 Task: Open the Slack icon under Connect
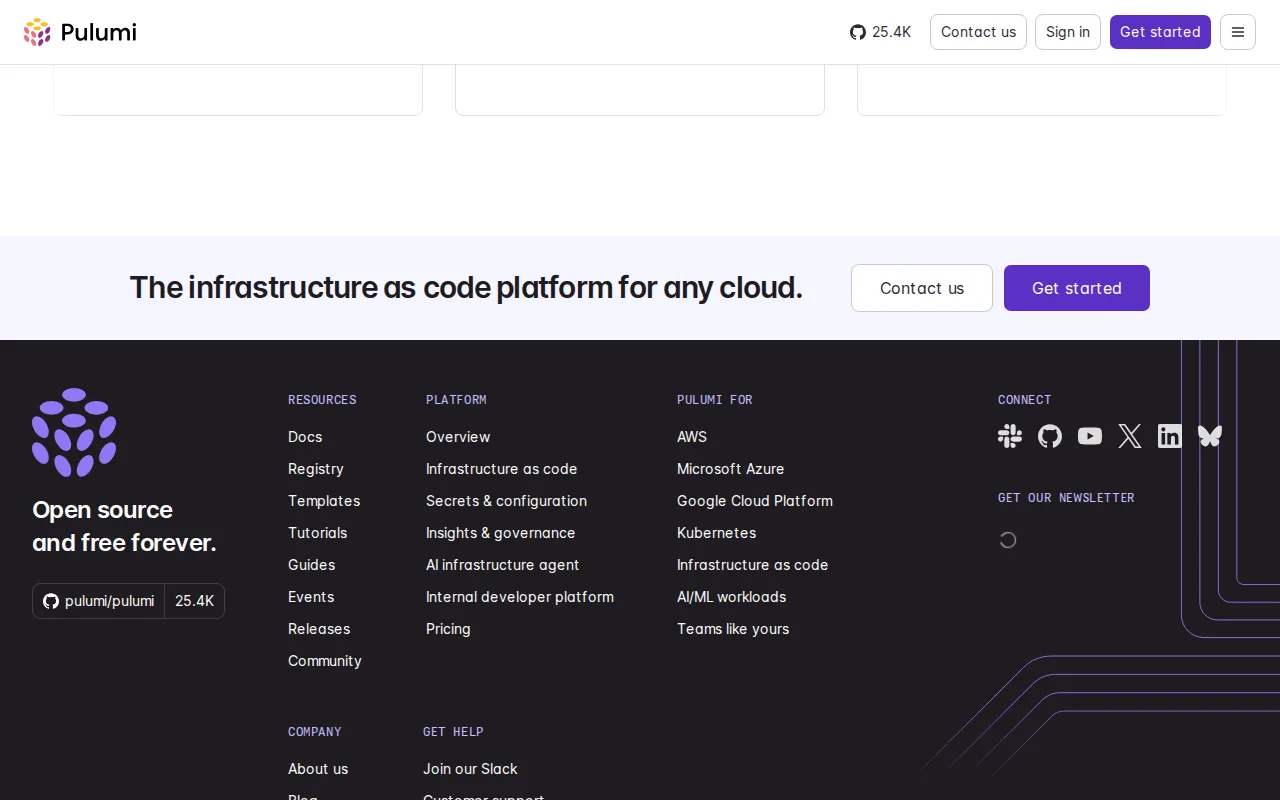(x=1010, y=436)
